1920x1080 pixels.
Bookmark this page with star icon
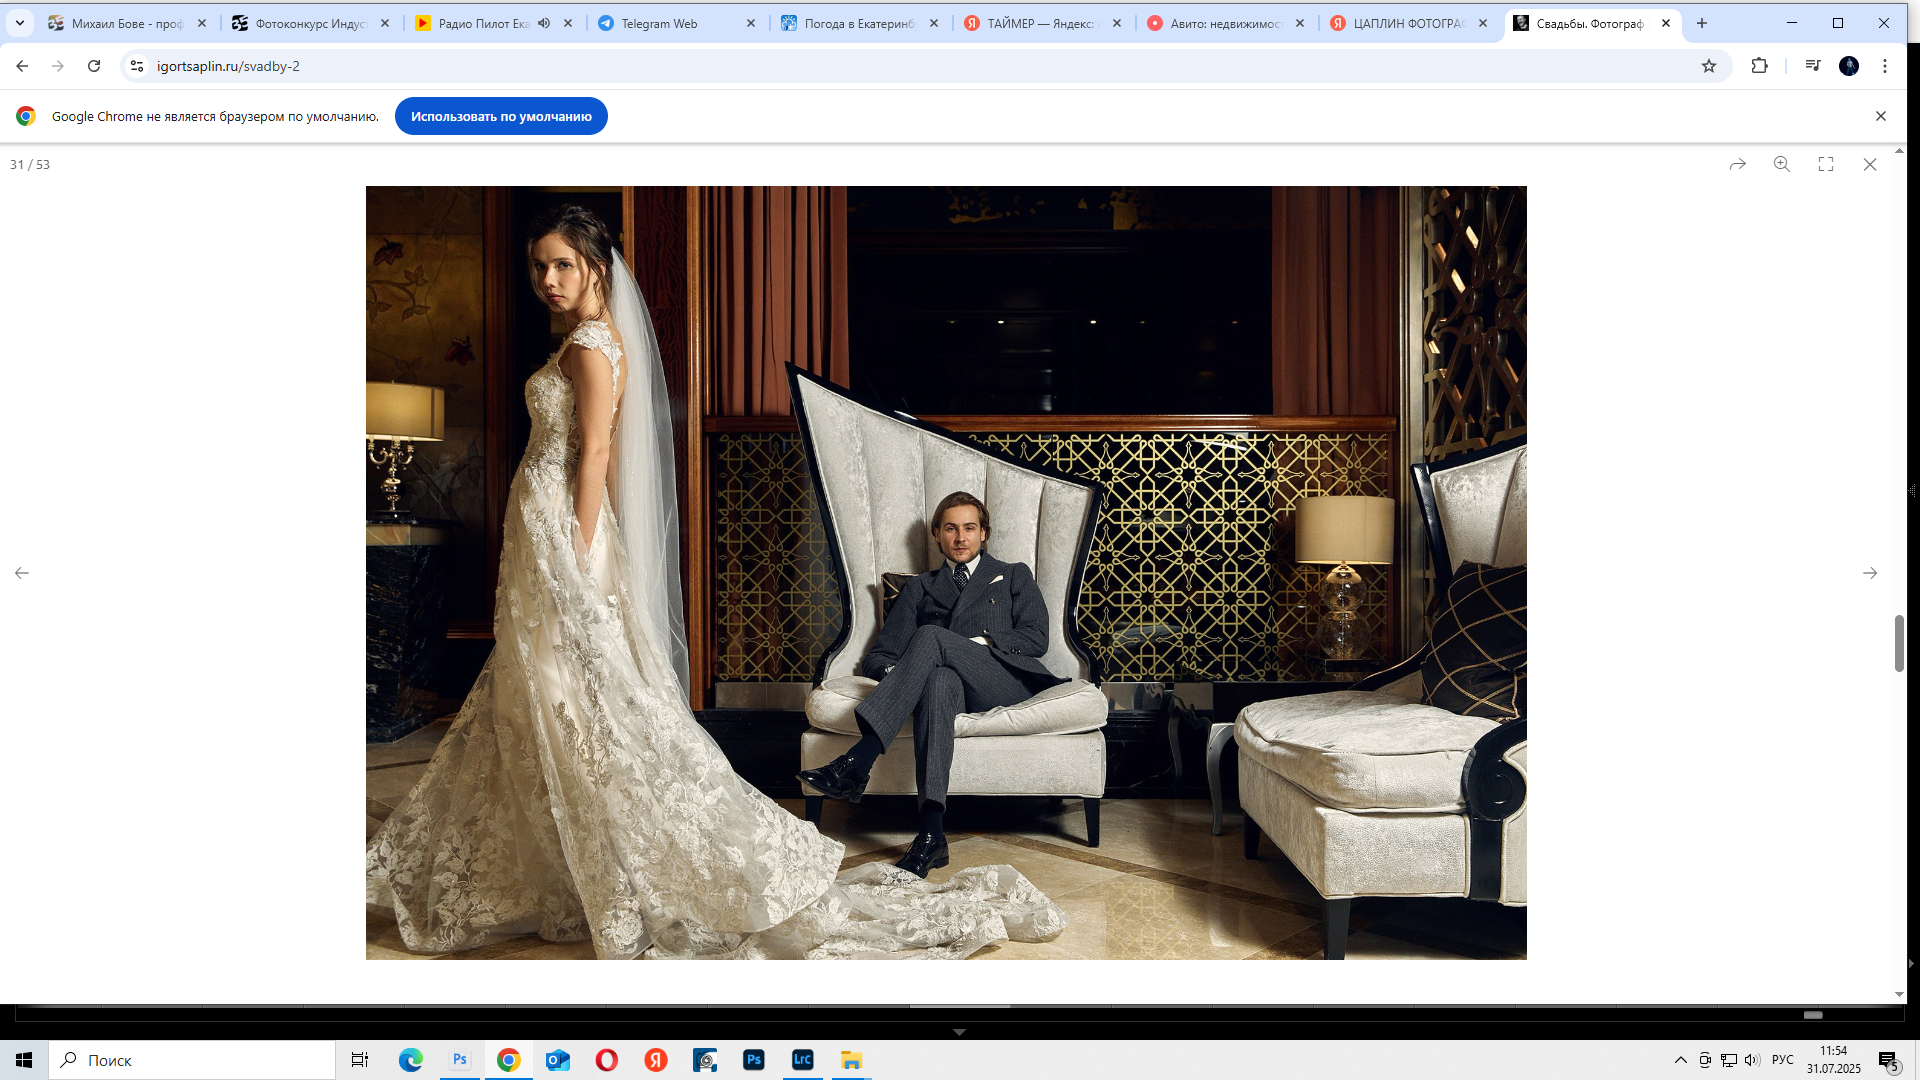1708,66
